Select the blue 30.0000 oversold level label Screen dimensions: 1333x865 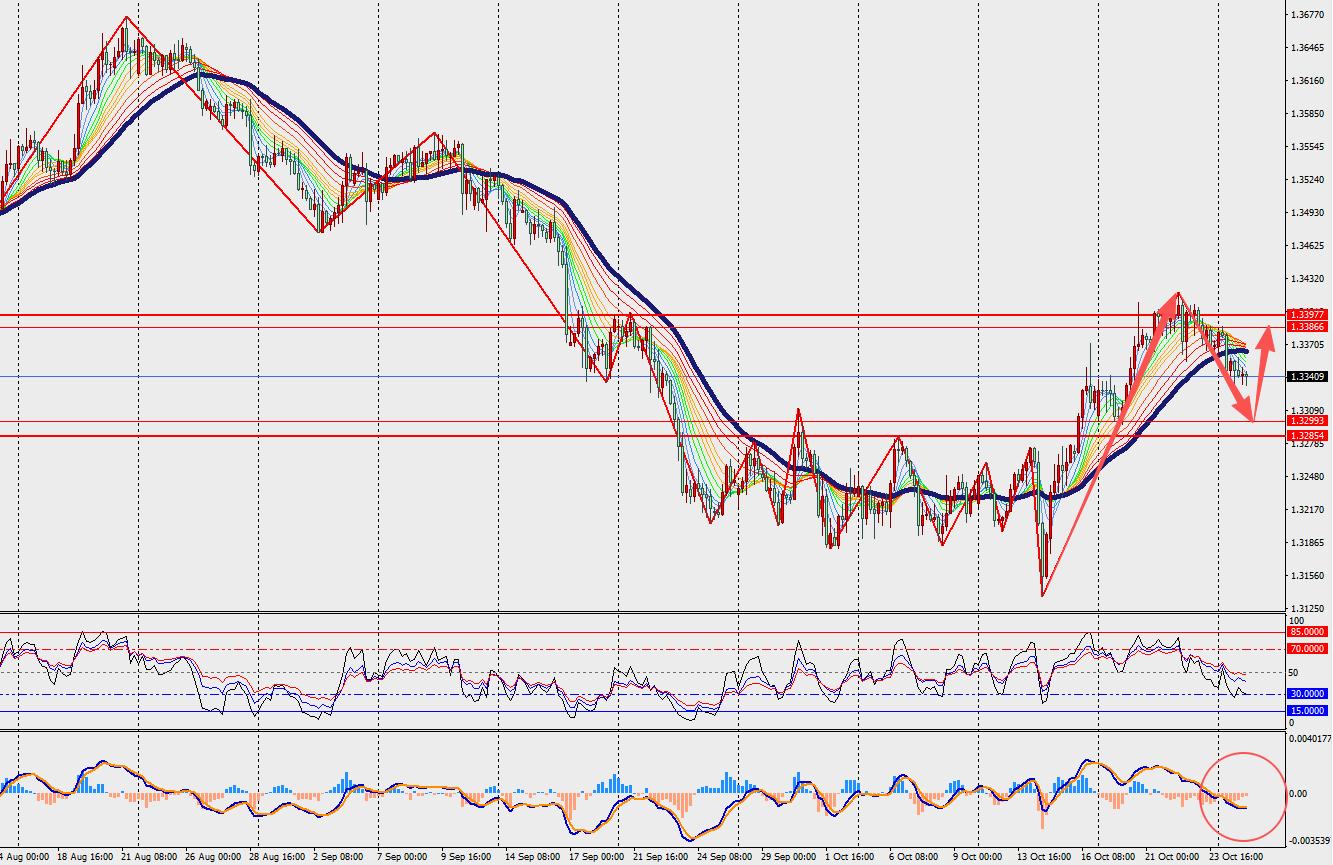(x=1308, y=694)
